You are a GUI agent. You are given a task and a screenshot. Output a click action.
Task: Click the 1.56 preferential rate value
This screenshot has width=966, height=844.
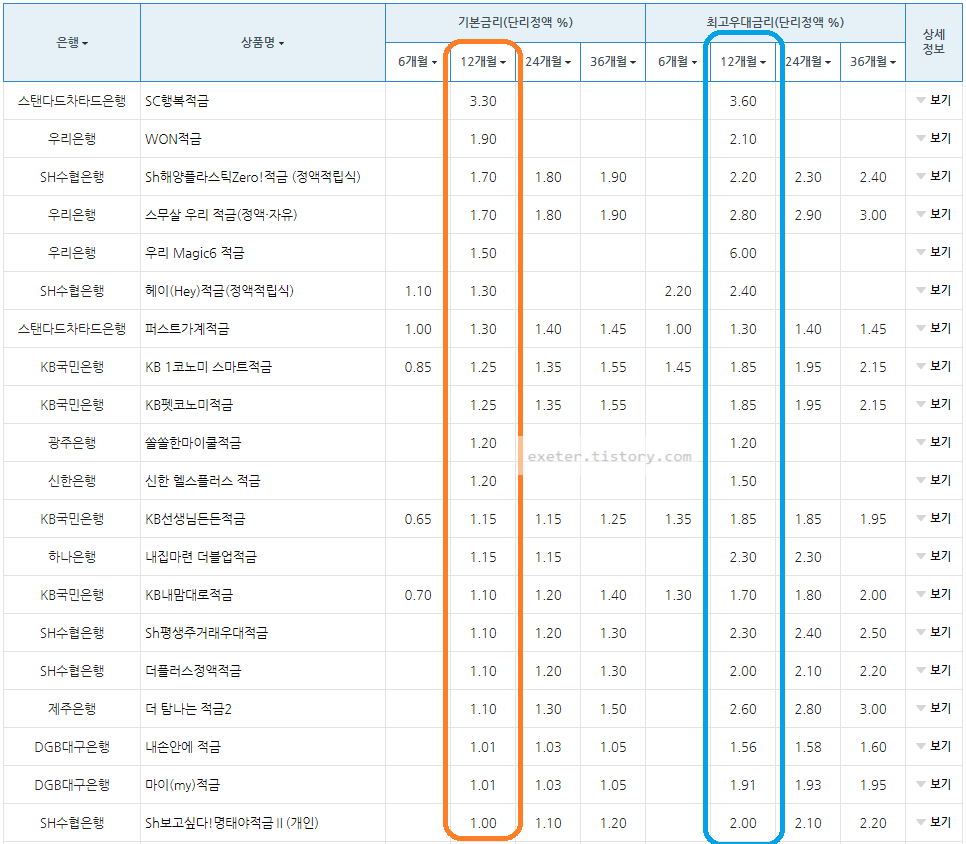pyautogui.click(x=743, y=747)
